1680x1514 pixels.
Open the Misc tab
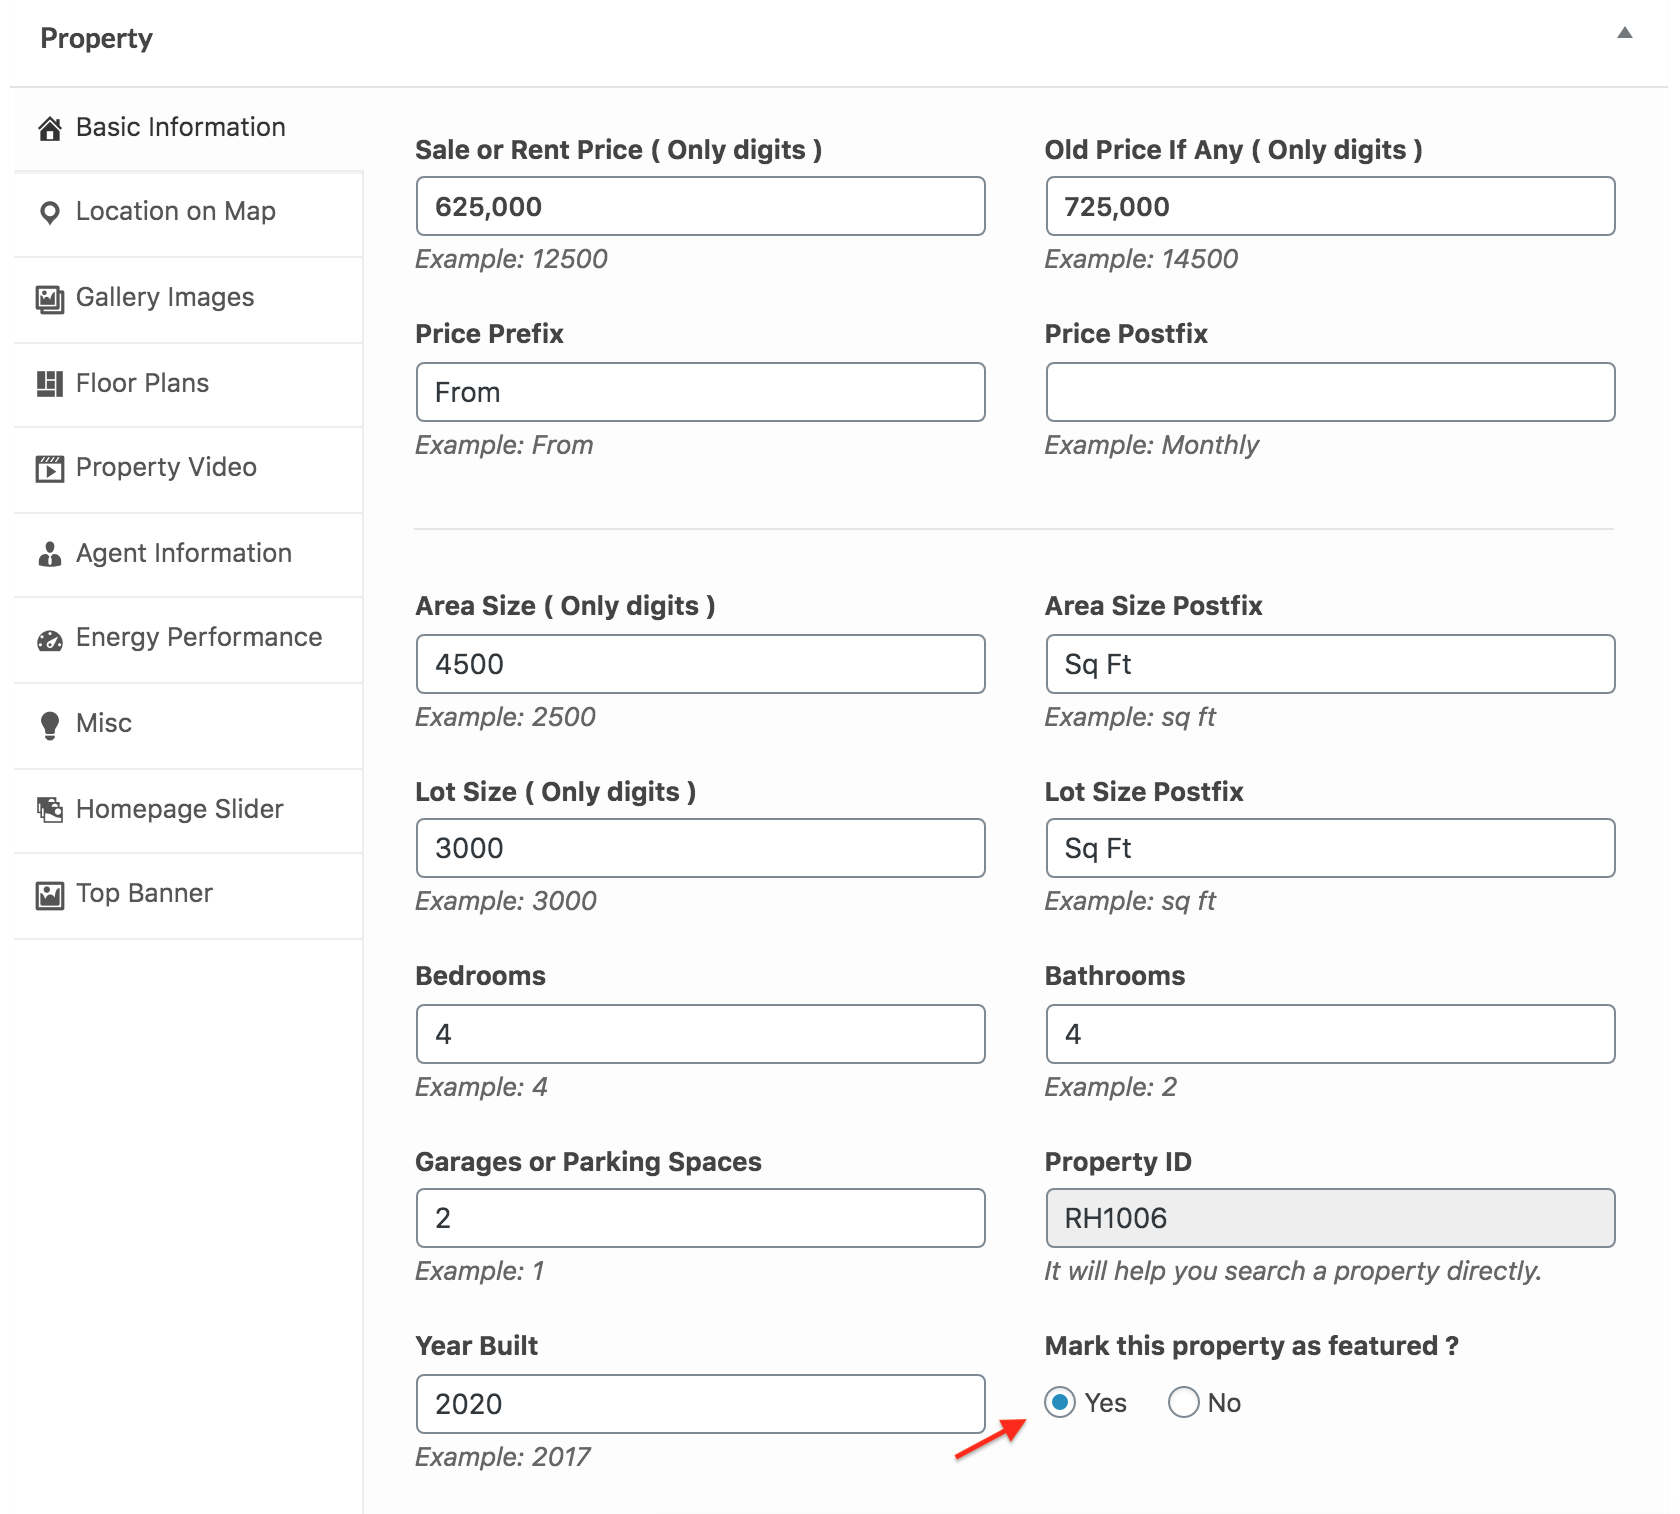click(x=189, y=724)
